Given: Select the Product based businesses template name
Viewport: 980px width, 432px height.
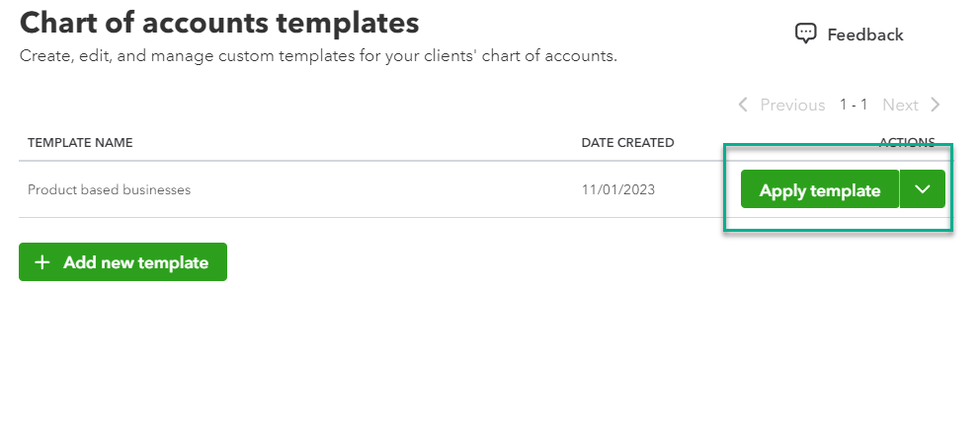Looking at the screenshot, I should click(109, 190).
